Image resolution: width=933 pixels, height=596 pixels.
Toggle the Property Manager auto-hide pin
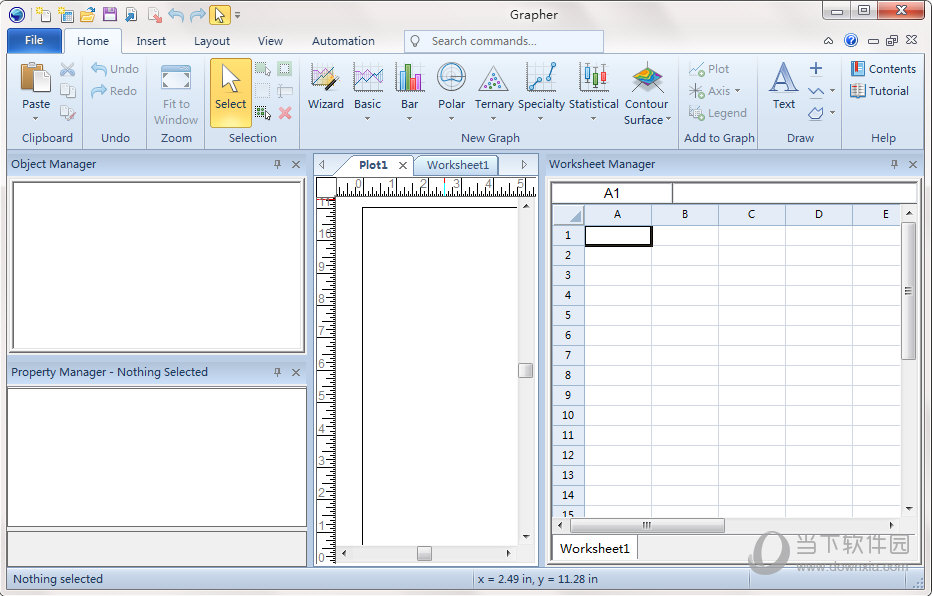(277, 372)
